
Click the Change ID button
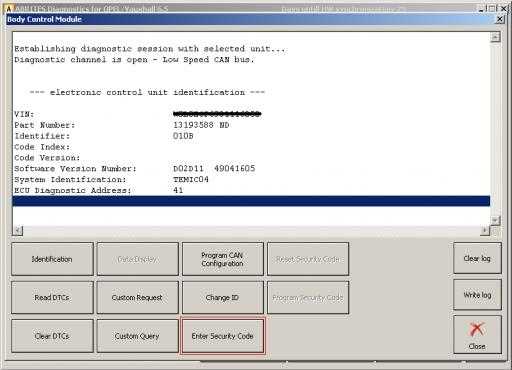[x=223, y=297]
